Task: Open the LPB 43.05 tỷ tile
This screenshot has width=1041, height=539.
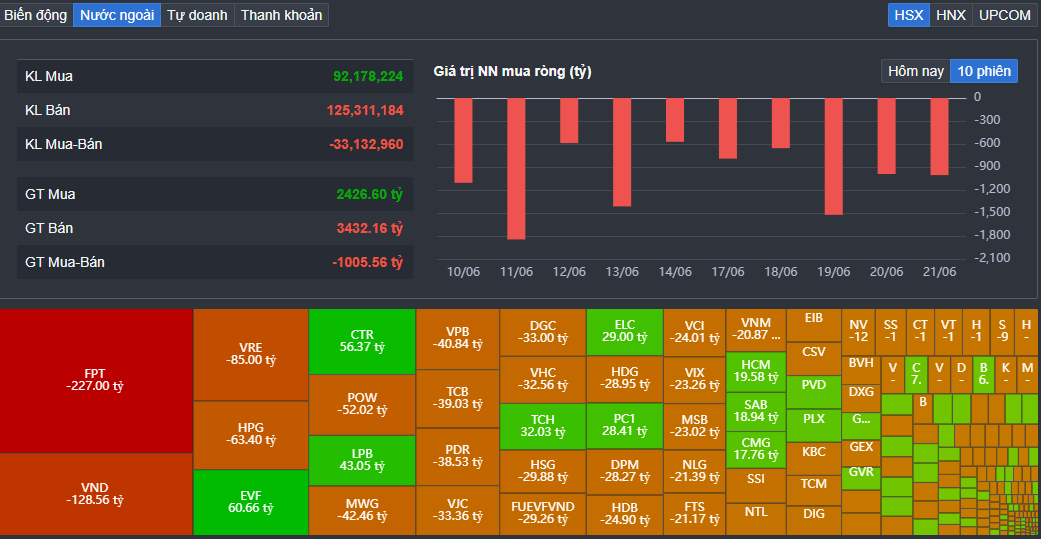Action: [362, 460]
